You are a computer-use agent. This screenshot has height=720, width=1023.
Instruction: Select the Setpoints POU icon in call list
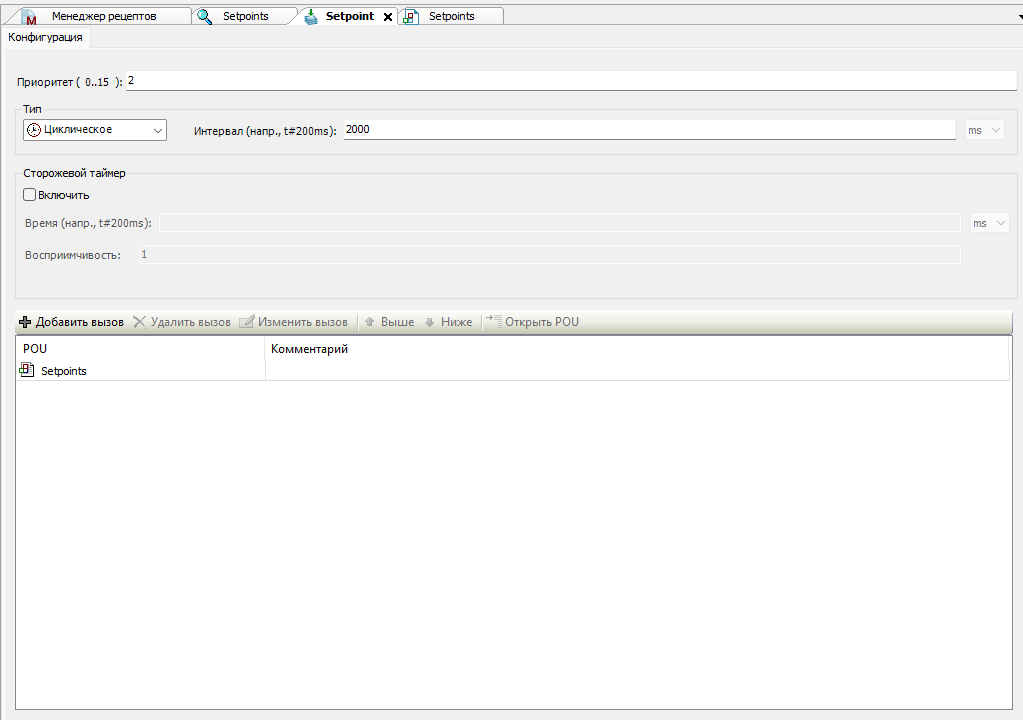pos(27,370)
